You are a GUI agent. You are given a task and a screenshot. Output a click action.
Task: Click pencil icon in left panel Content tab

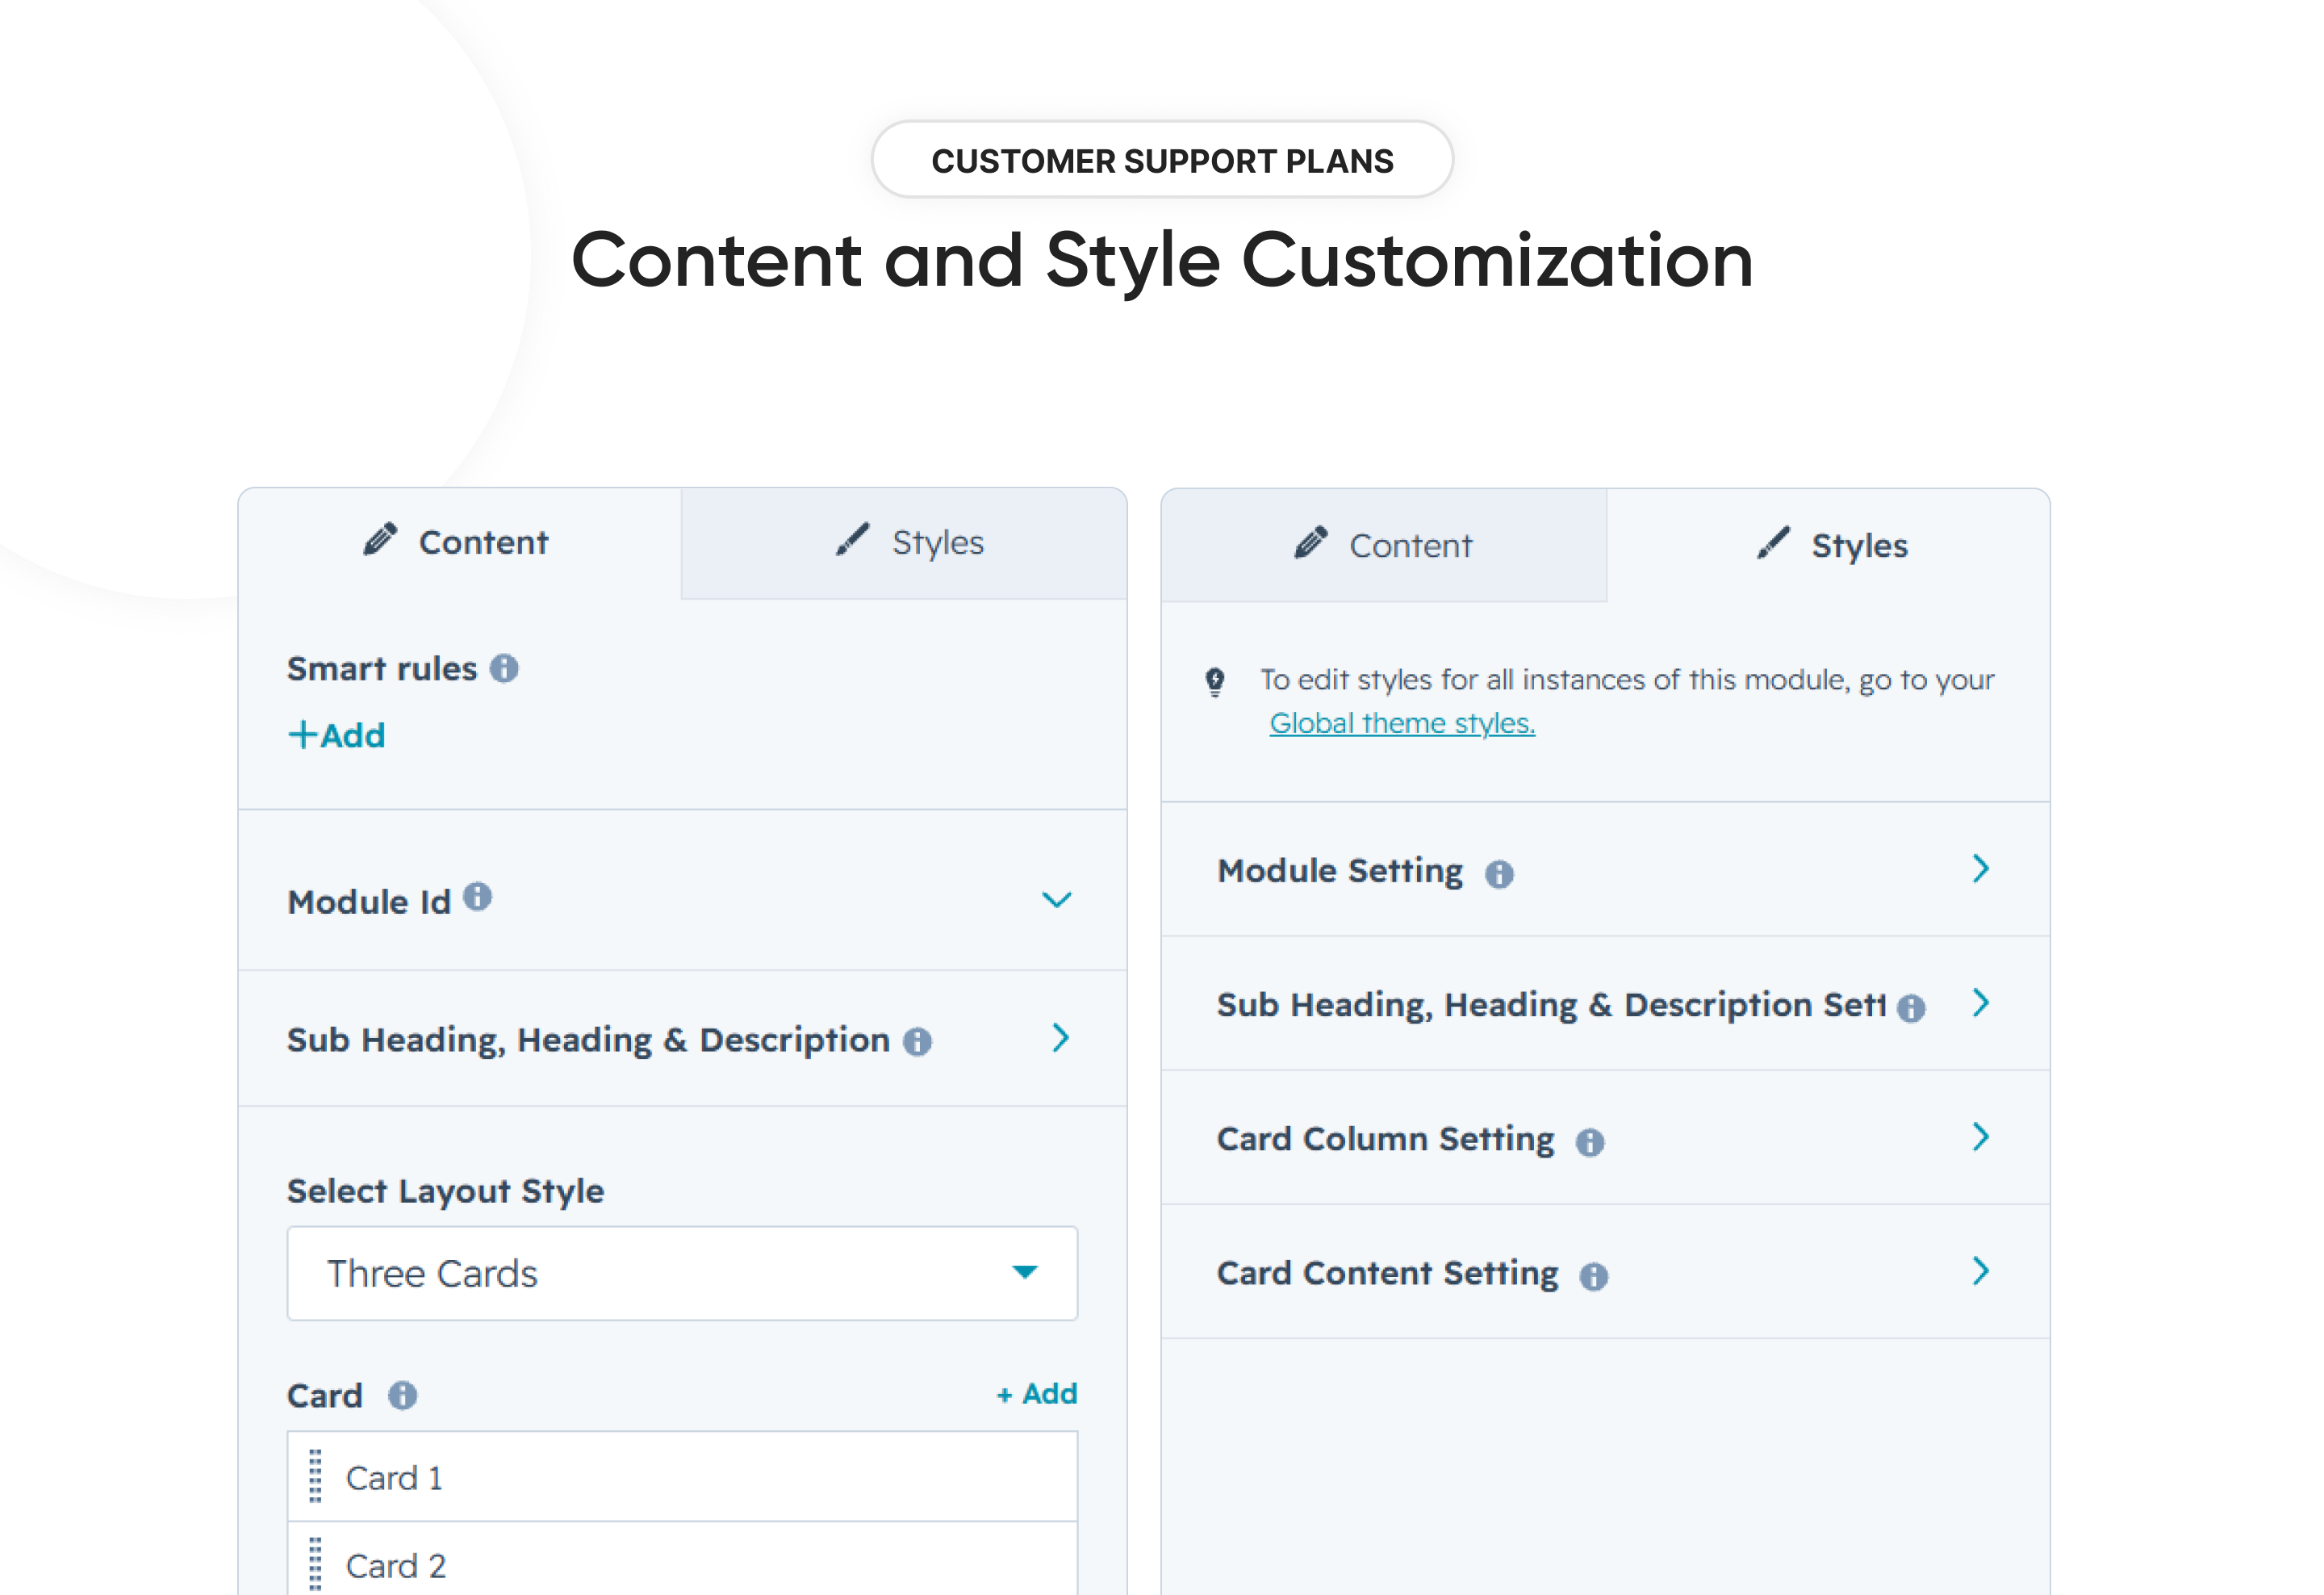click(x=380, y=540)
